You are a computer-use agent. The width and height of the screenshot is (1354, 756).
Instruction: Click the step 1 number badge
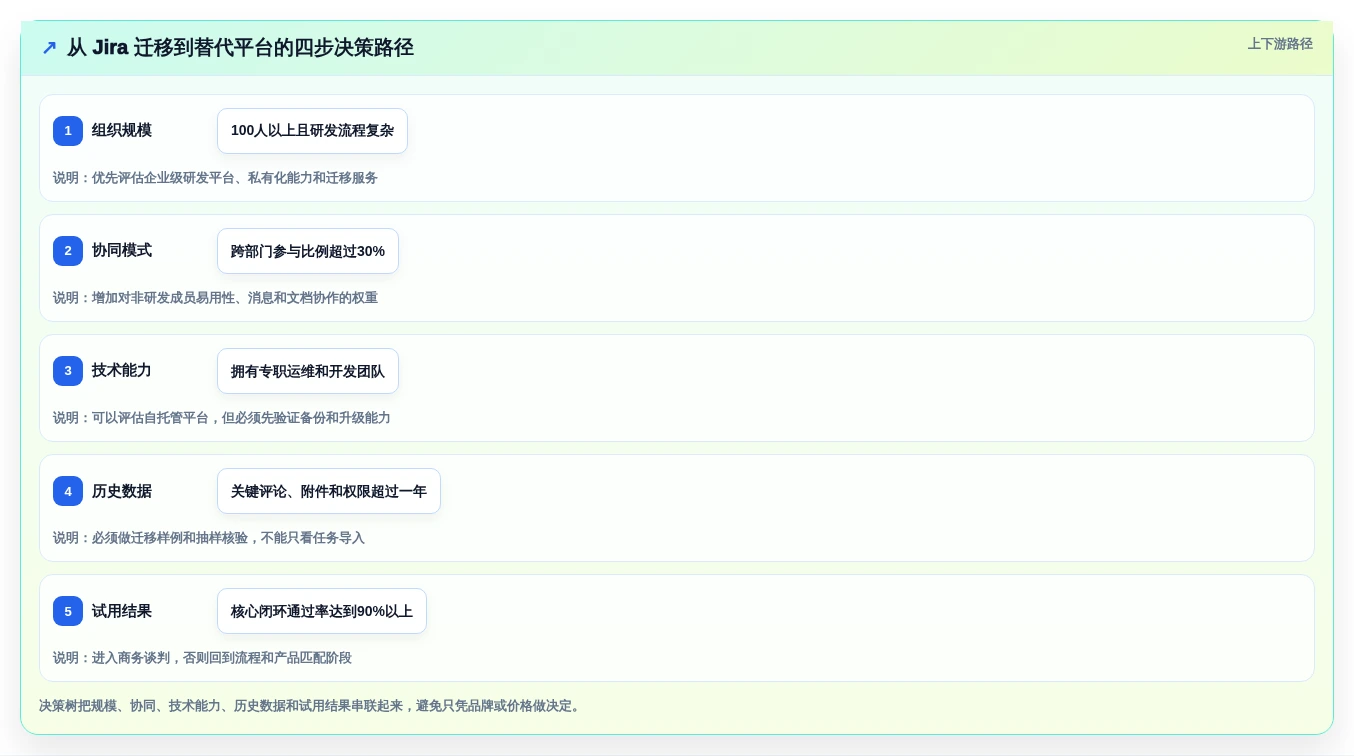(68, 131)
